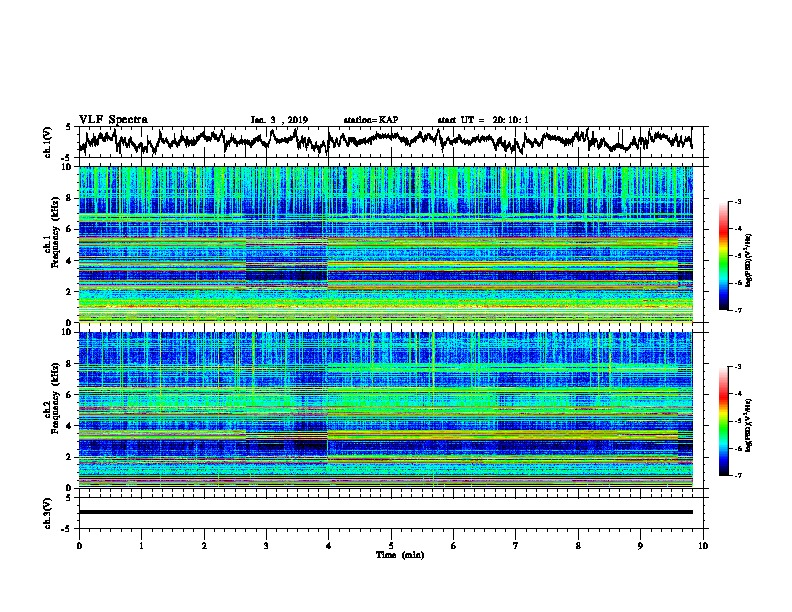
Task: Click the ch.2 color bar log(PSD) label
Action: click(749, 426)
